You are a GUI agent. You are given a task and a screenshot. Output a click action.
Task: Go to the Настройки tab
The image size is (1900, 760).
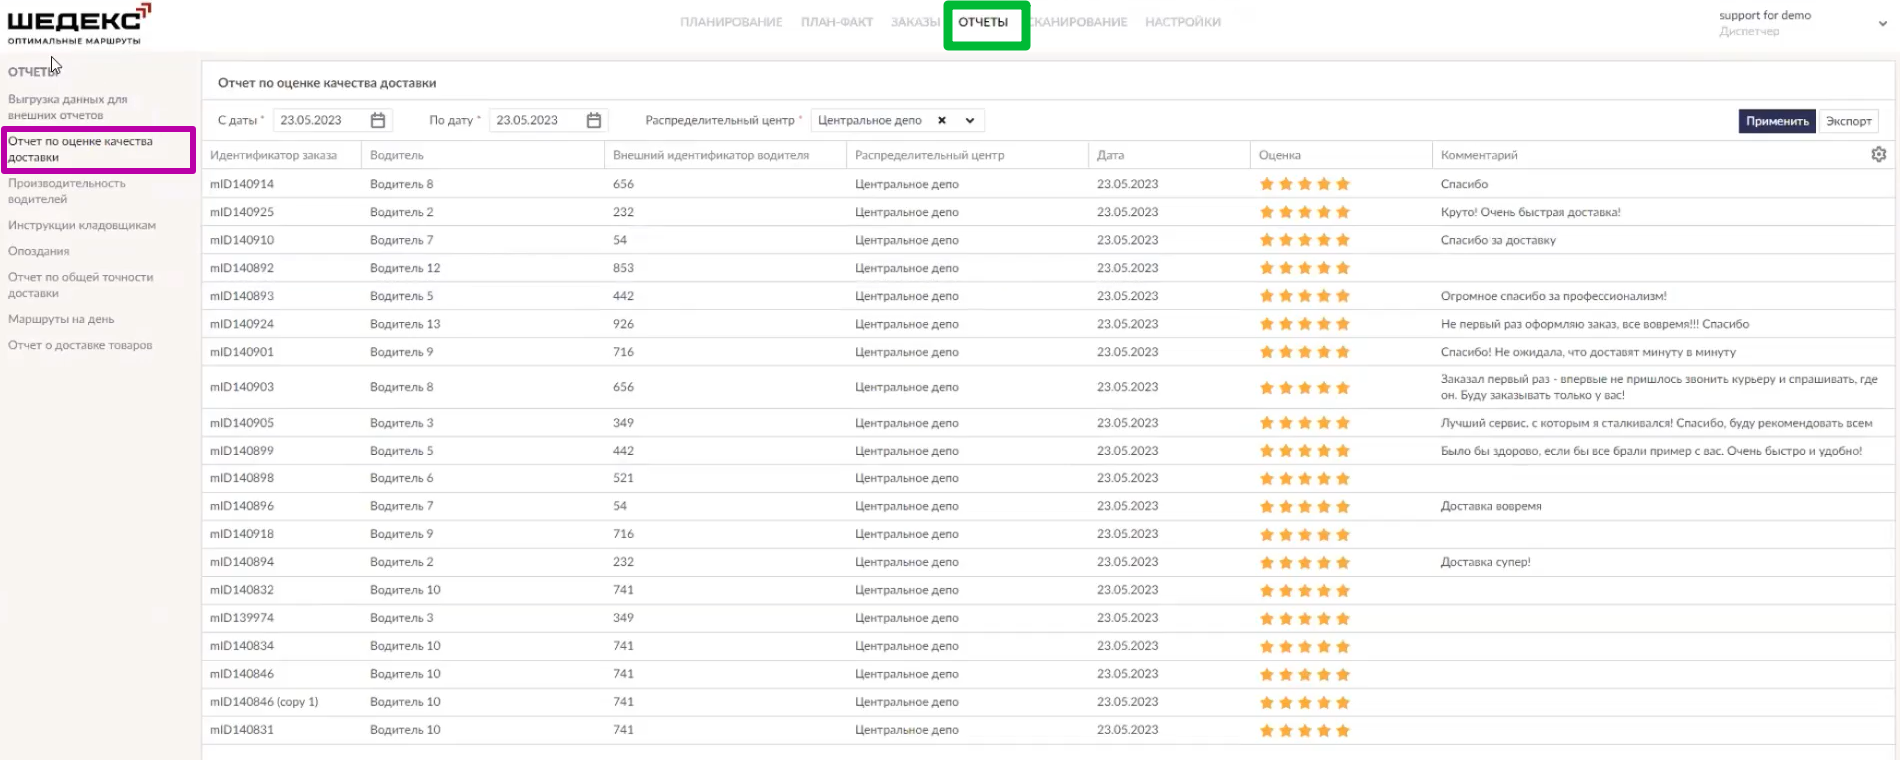tap(1182, 22)
